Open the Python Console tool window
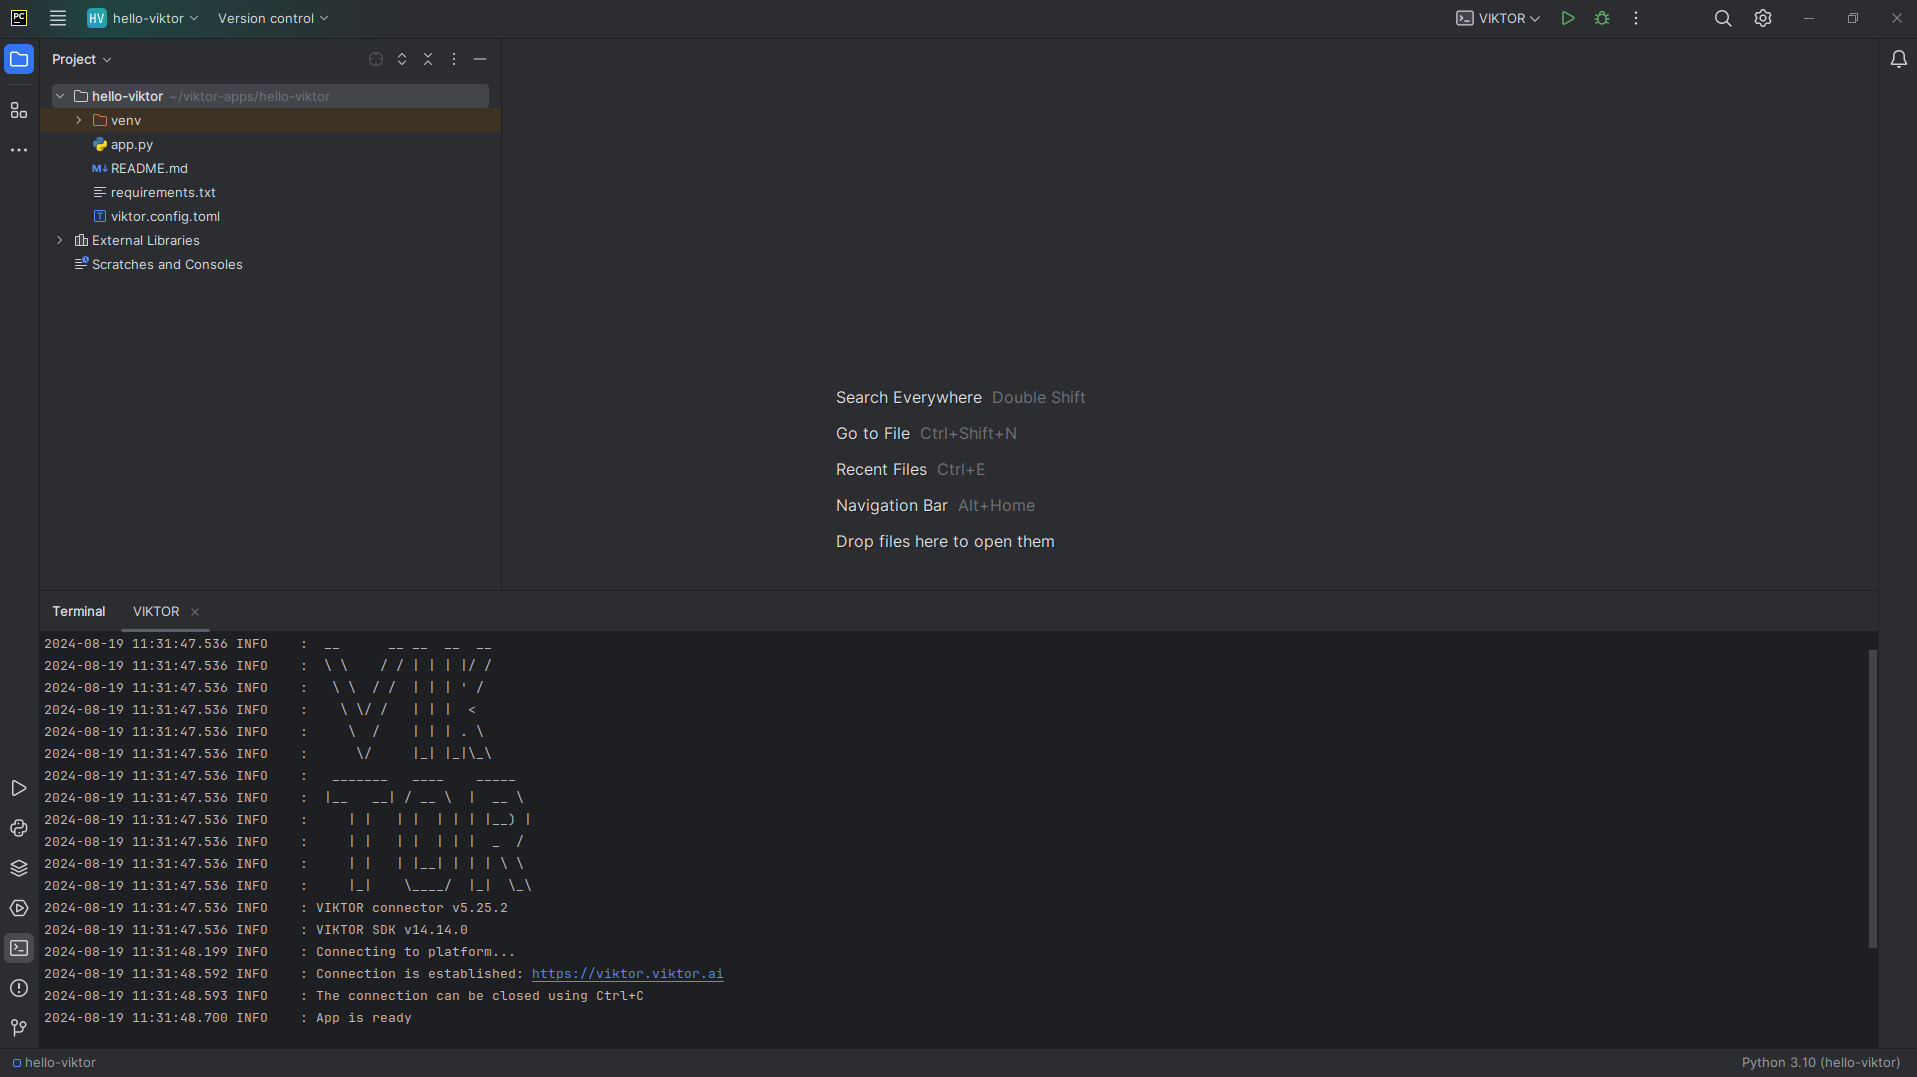Image resolution: width=1917 pixels, height=1077 pixels. tap(18, 828)
